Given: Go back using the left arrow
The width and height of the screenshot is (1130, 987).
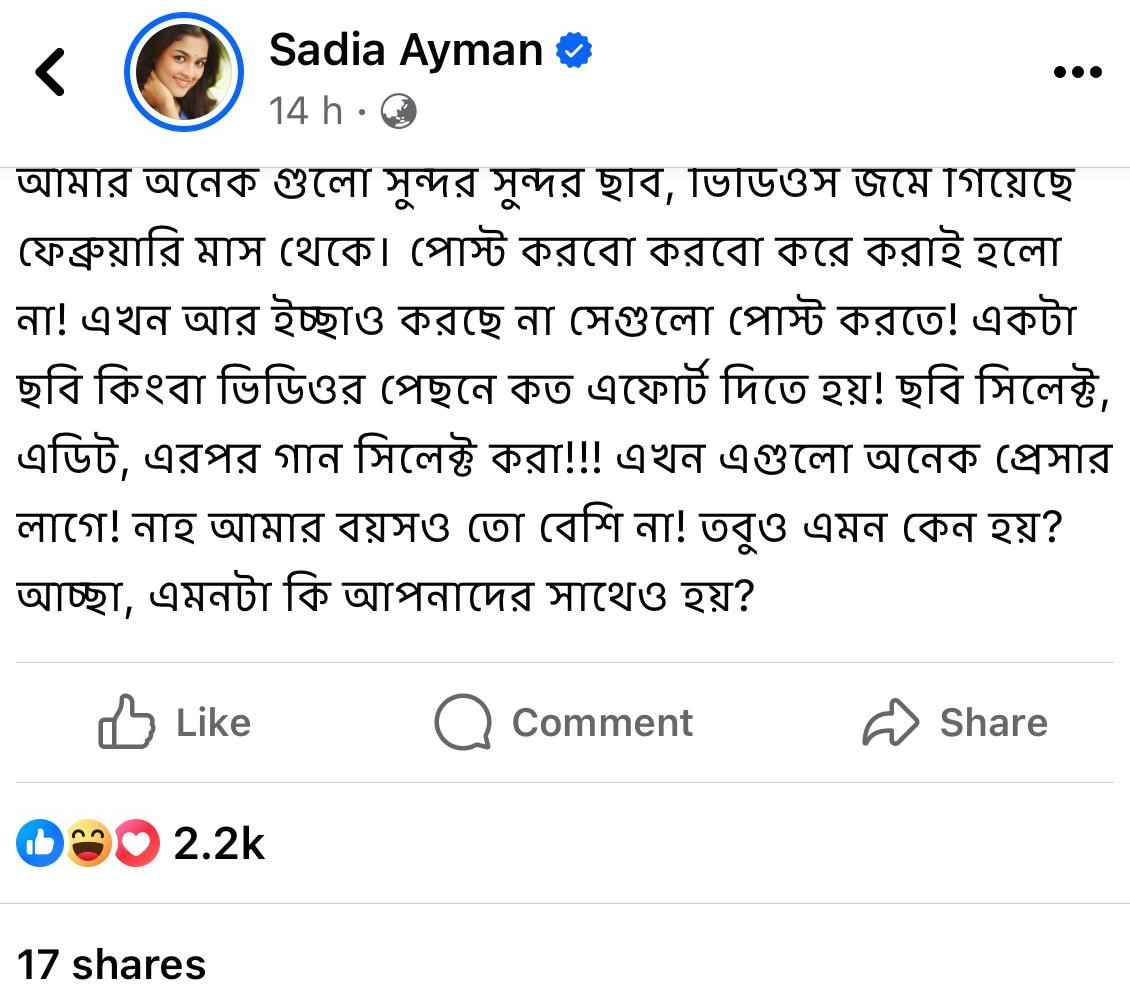Looking at the screenshot, I should point(50,72).
